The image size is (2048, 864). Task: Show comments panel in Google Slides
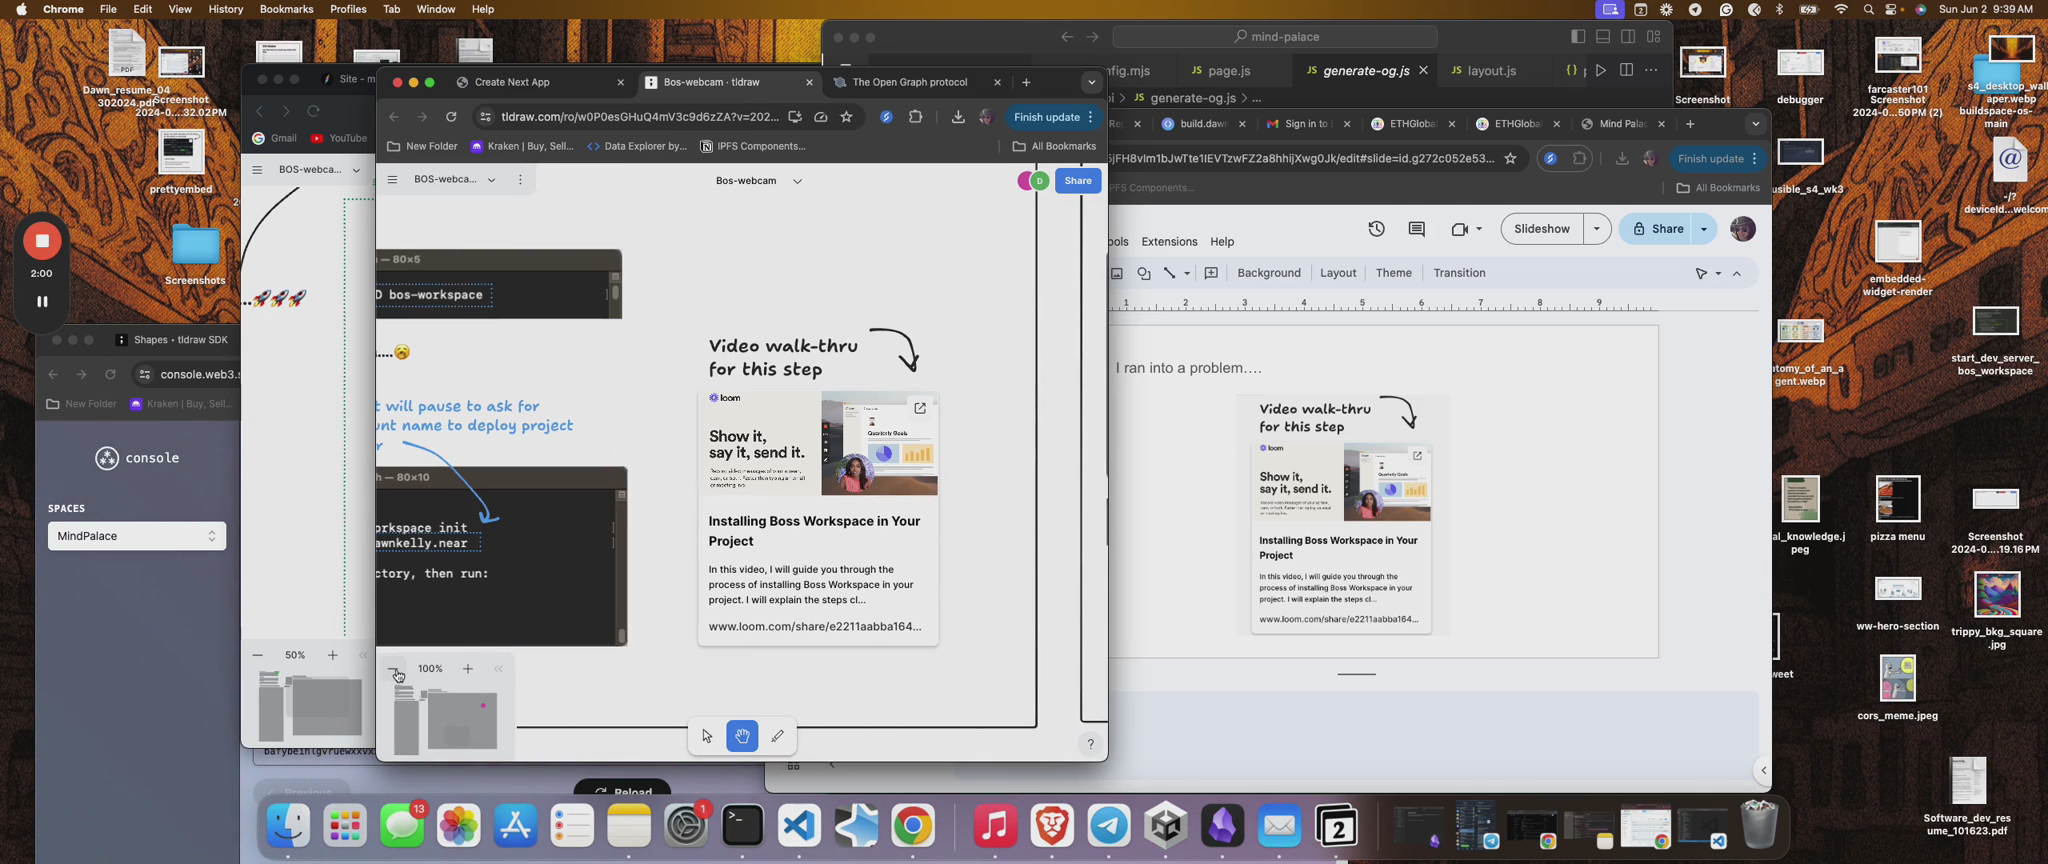tap(1417, 229)
